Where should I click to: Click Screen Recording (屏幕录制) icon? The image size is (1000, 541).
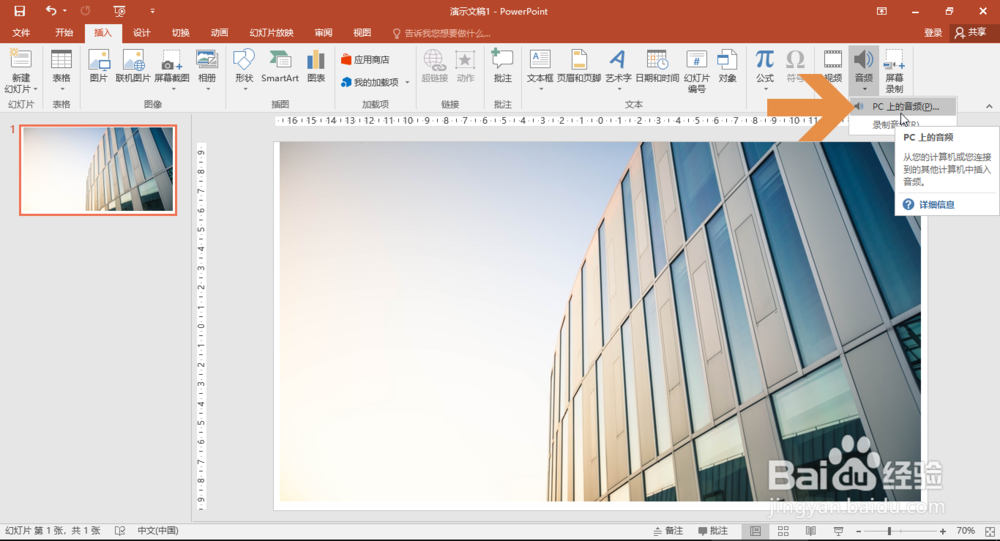pyautogui.click(x=894, y=70)
